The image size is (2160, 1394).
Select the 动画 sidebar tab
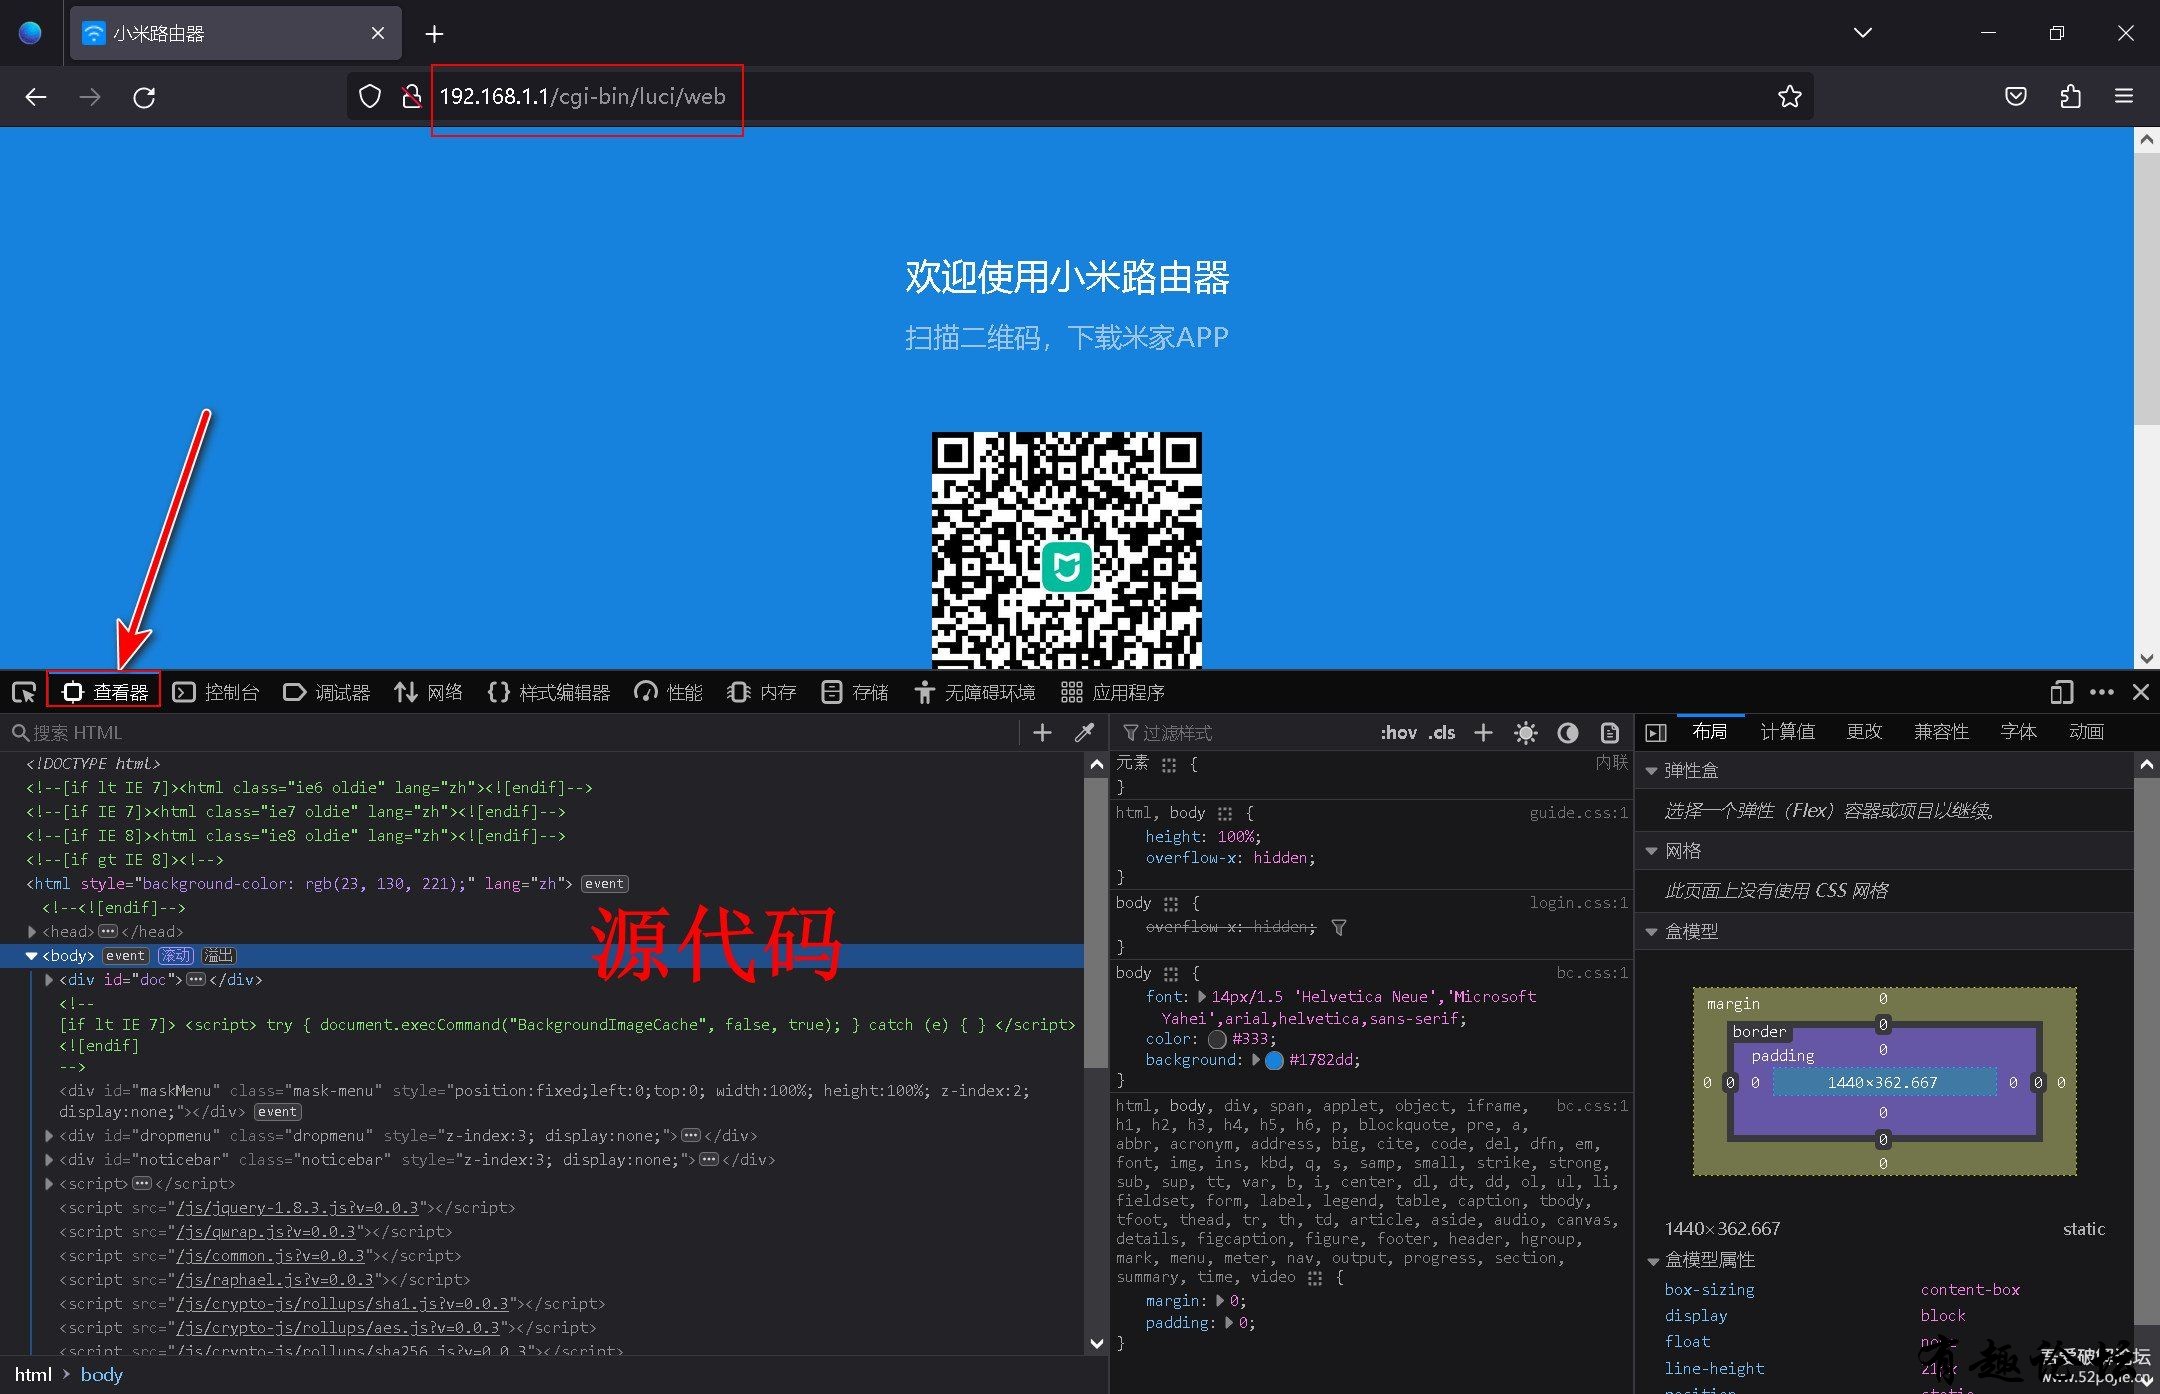[2086, 732]
